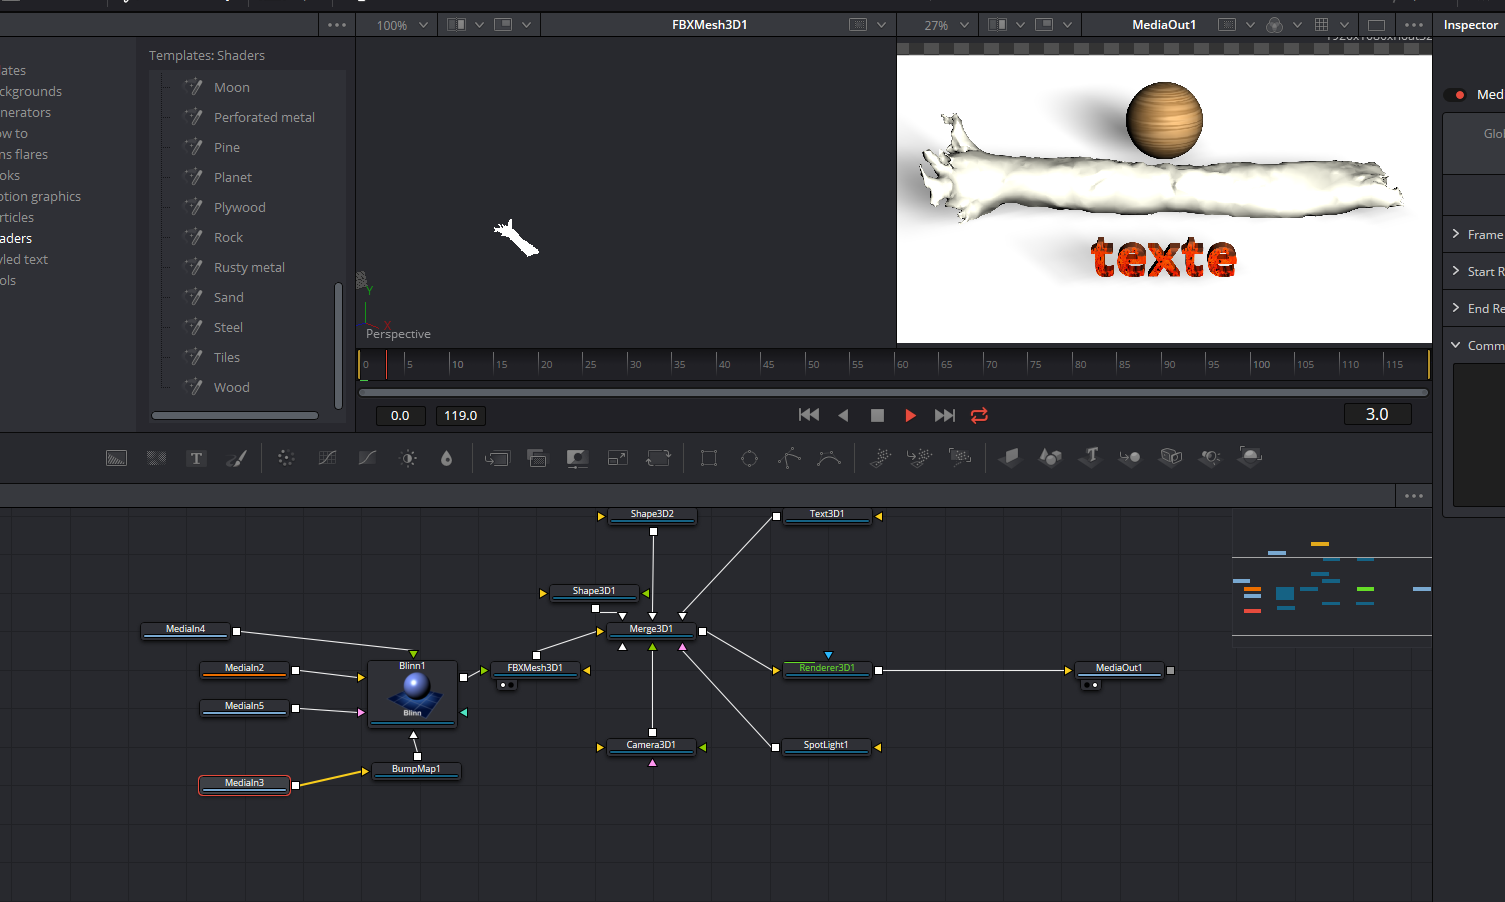Viewport: 1505px width, 902px height.
Task: Toggle grid guides in MediaOut1 viewer
Action: pyautogui.click(x=1322, y=25)
